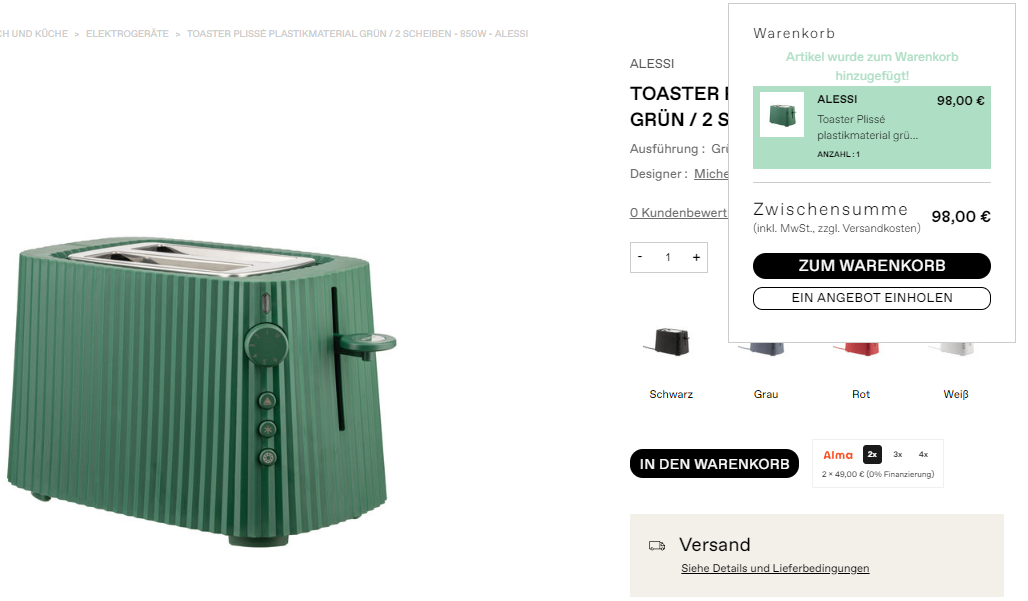Viewport: 1028px width, 601px height.
Task: Click the minus quantity stepper button
Action: coord(640,258)
